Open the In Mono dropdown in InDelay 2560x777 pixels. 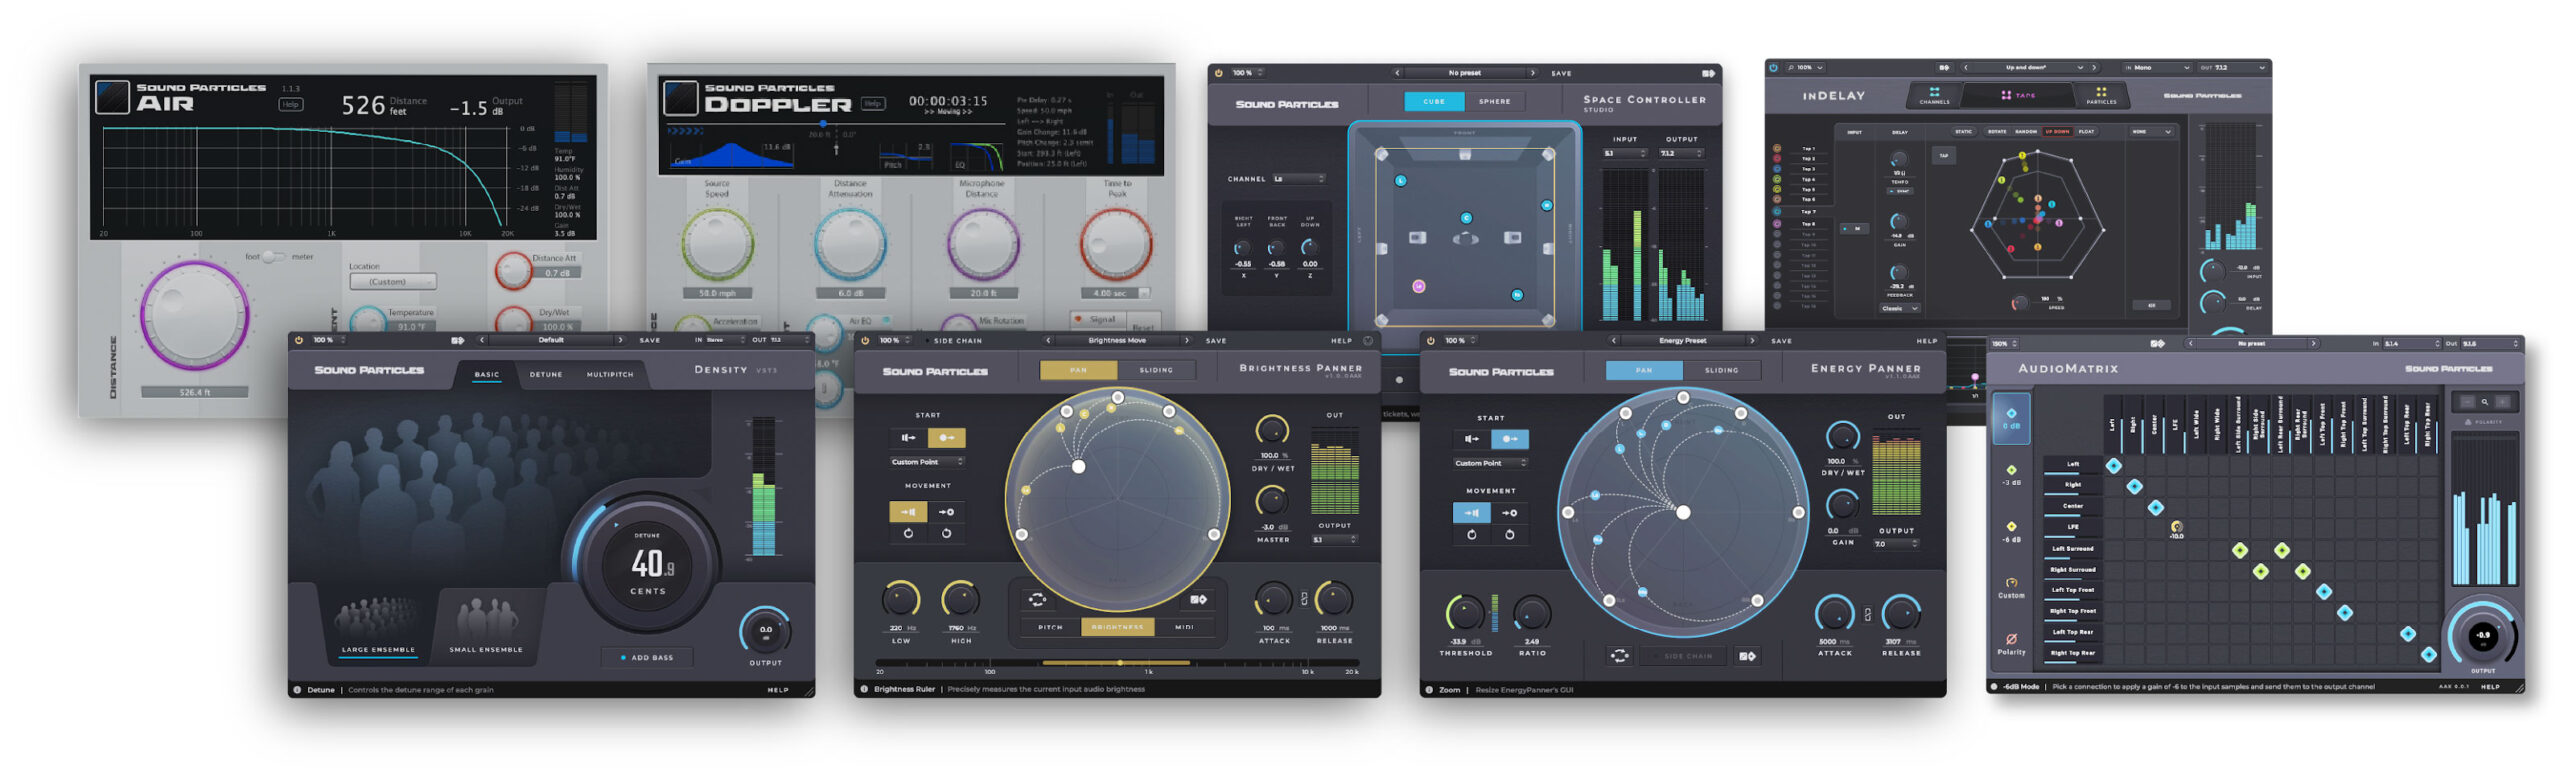[x=2156, y=68]
